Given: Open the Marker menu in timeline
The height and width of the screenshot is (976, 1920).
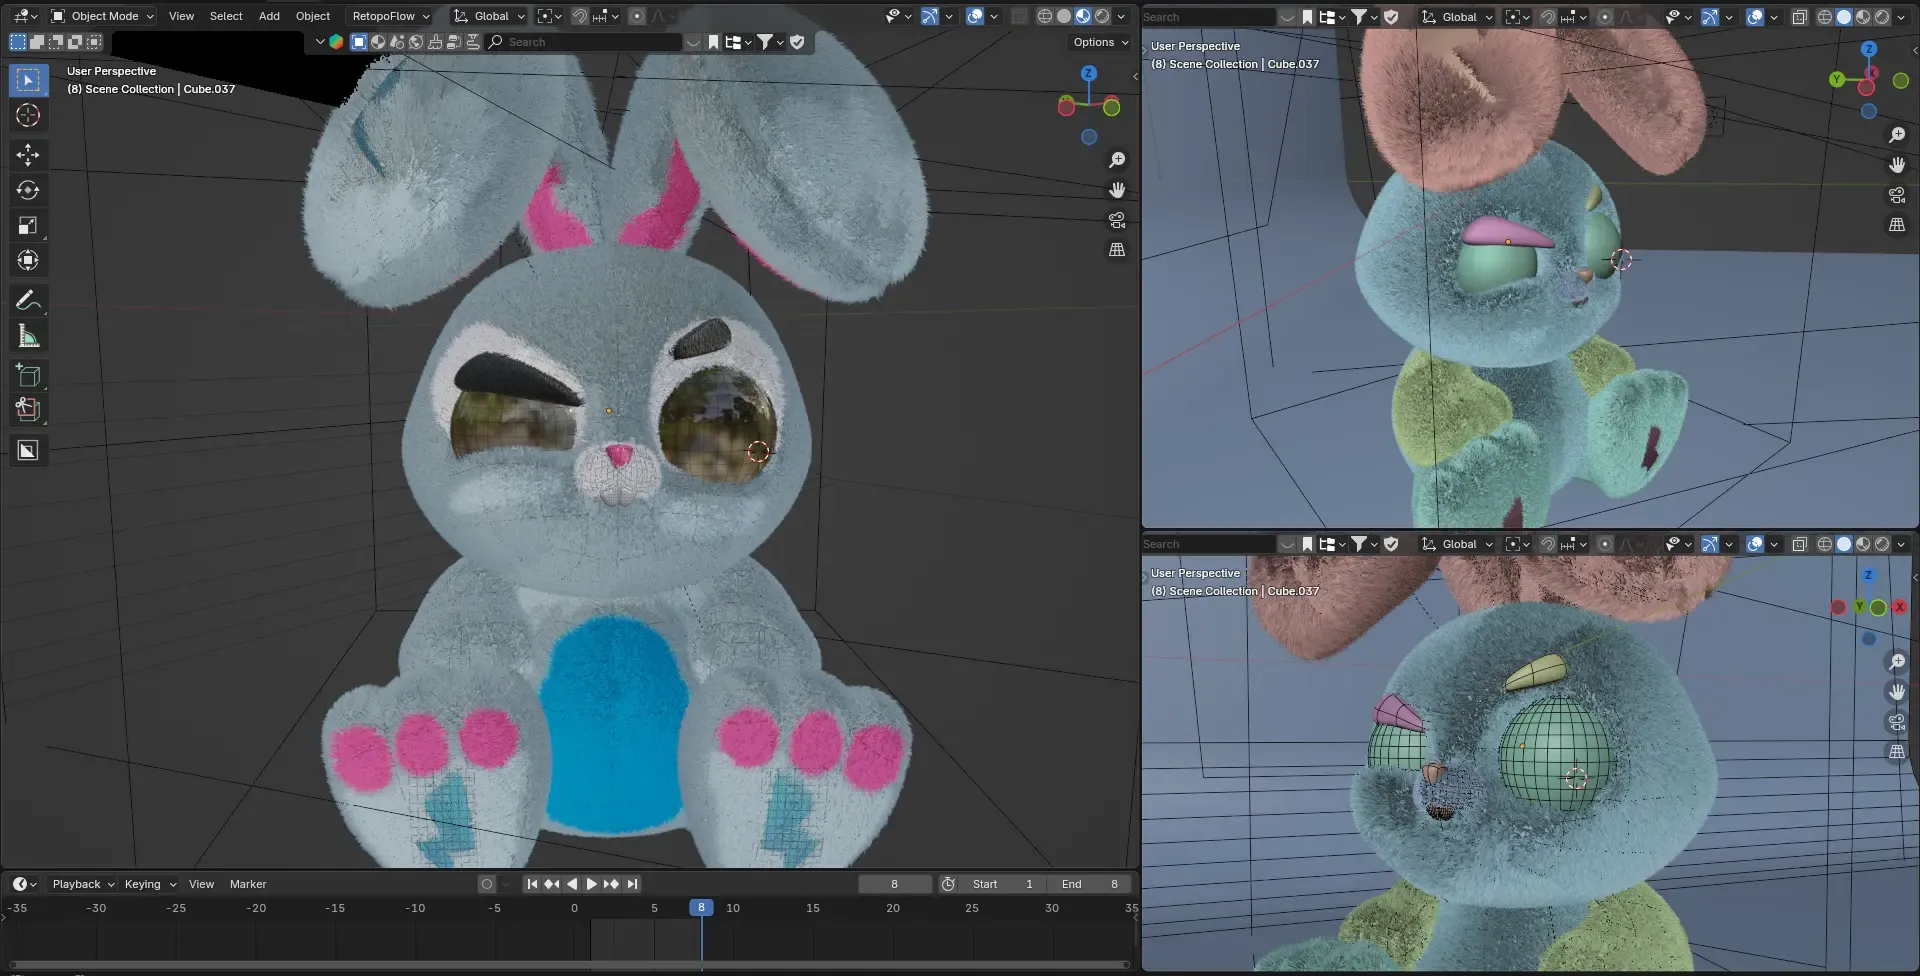Looking at the screenshot, I should (x=248, y=884).
